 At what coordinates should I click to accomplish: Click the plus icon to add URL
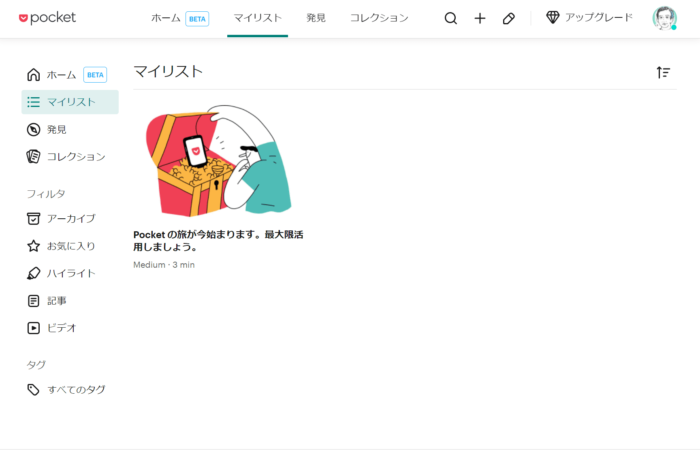tap(479, 18)
